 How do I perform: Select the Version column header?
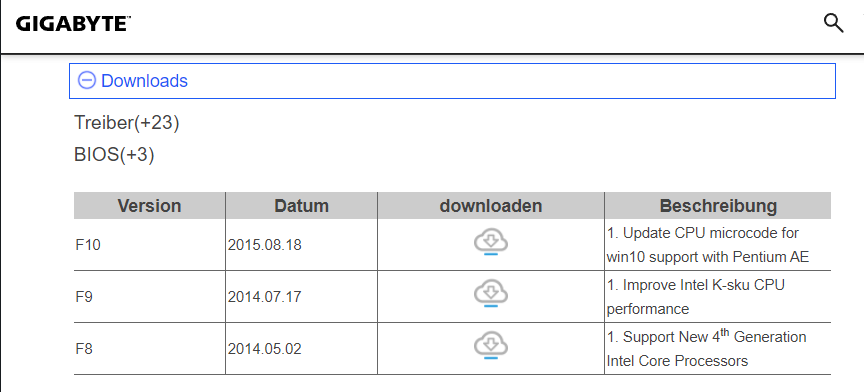click(149, 206)
